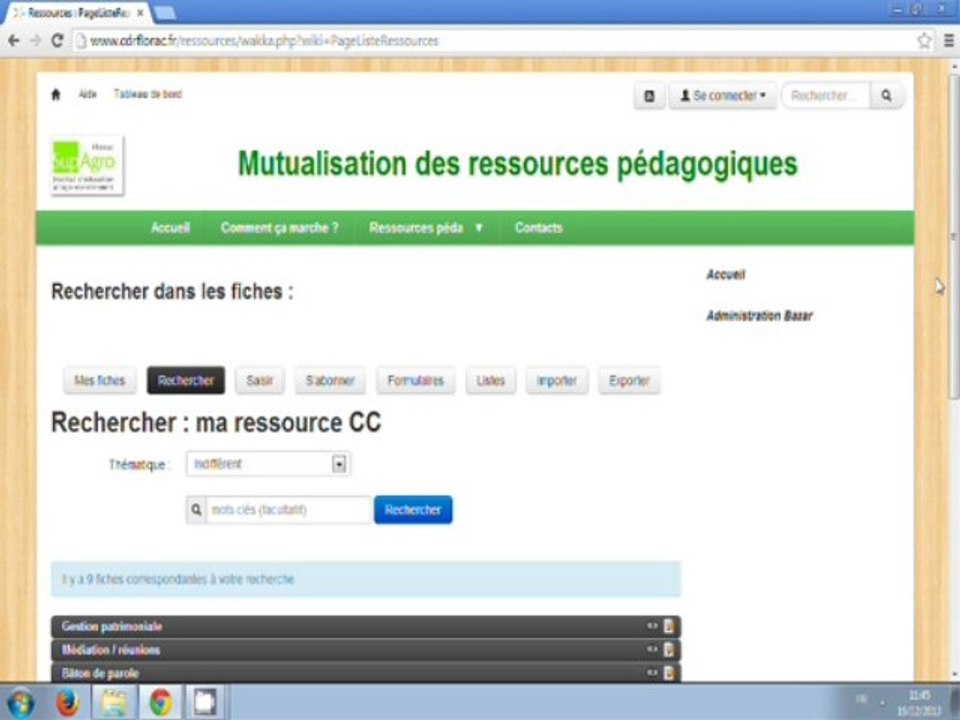Image resolution: width=960 pixels, height=720 pixels.
Task: Open the Chrome menu icon
Action: [948, 41]
